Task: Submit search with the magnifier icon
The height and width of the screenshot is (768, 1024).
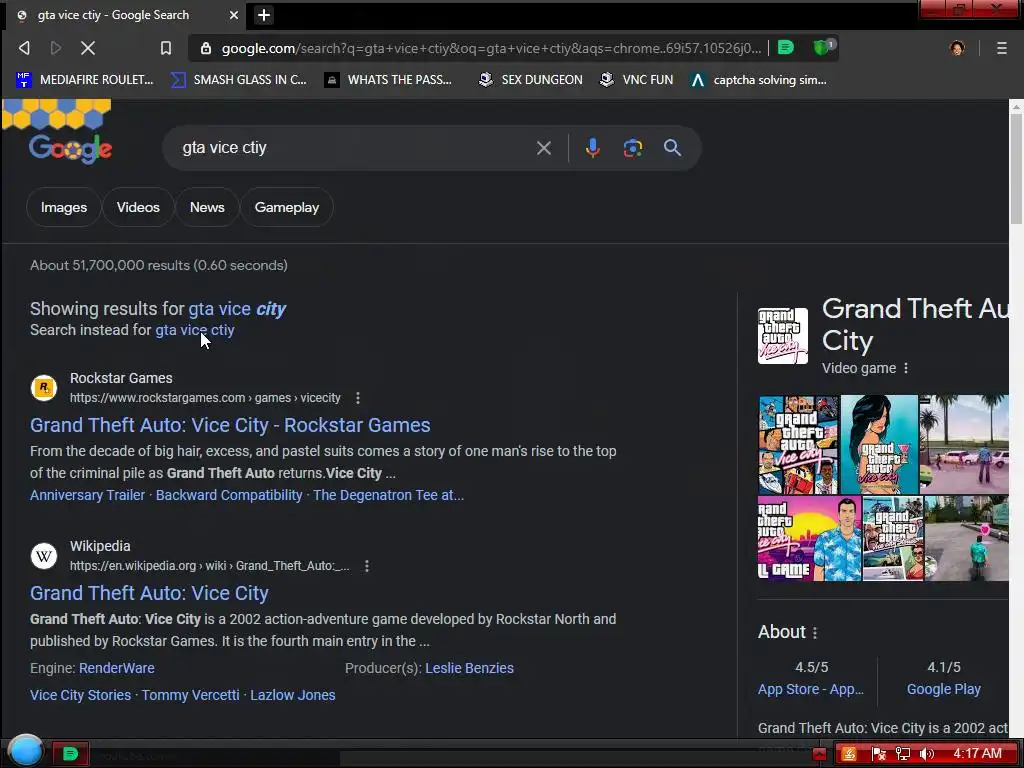Action: click(x=672, y=148)
